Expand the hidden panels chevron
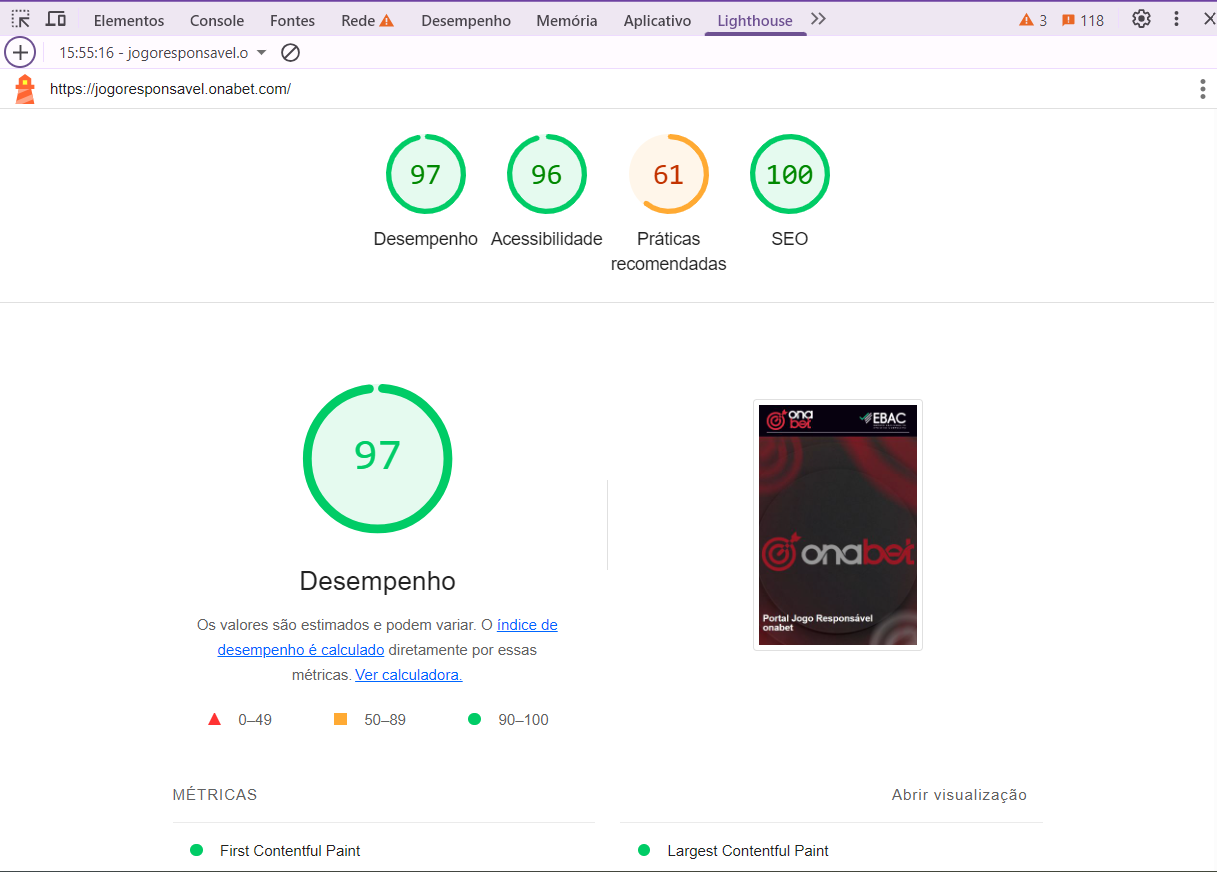This screenshot has width=1217, height=872. [x=817, y=18]
